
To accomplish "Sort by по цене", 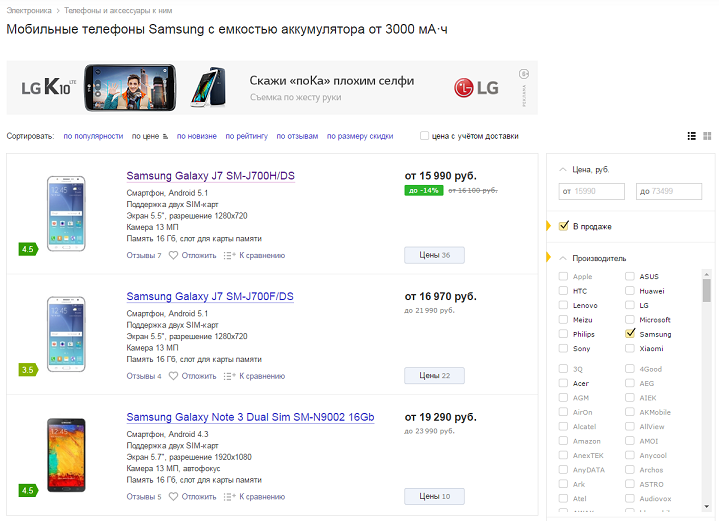I will (x=145, y=136).
